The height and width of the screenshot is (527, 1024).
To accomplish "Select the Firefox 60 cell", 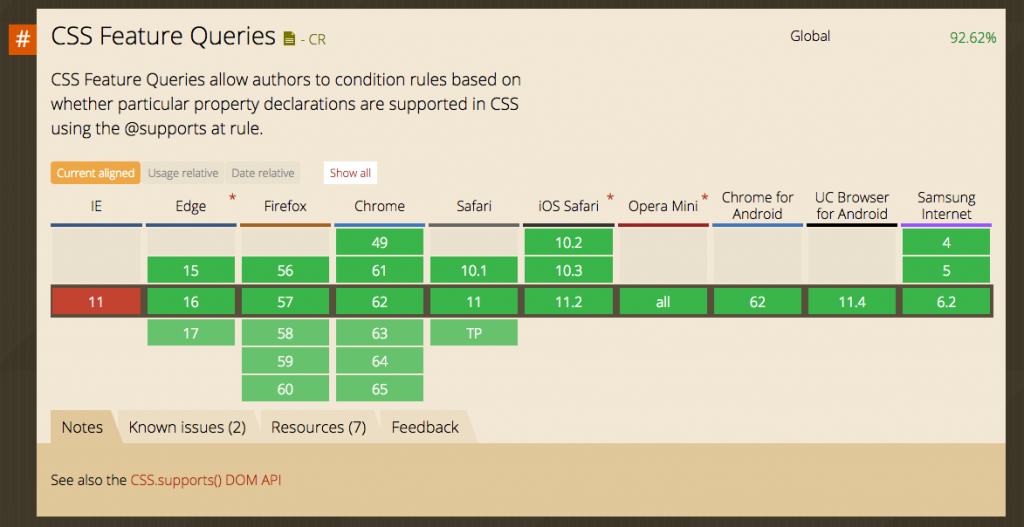I will tap(285, 389).
